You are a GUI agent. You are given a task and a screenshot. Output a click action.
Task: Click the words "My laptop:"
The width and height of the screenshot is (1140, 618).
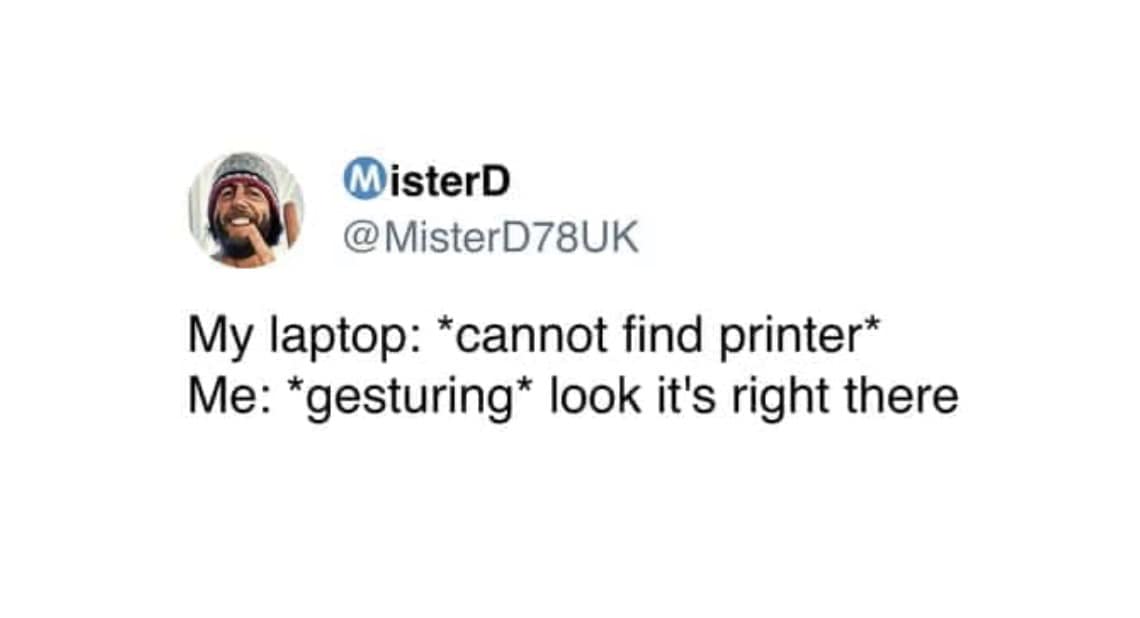point(303,337)
